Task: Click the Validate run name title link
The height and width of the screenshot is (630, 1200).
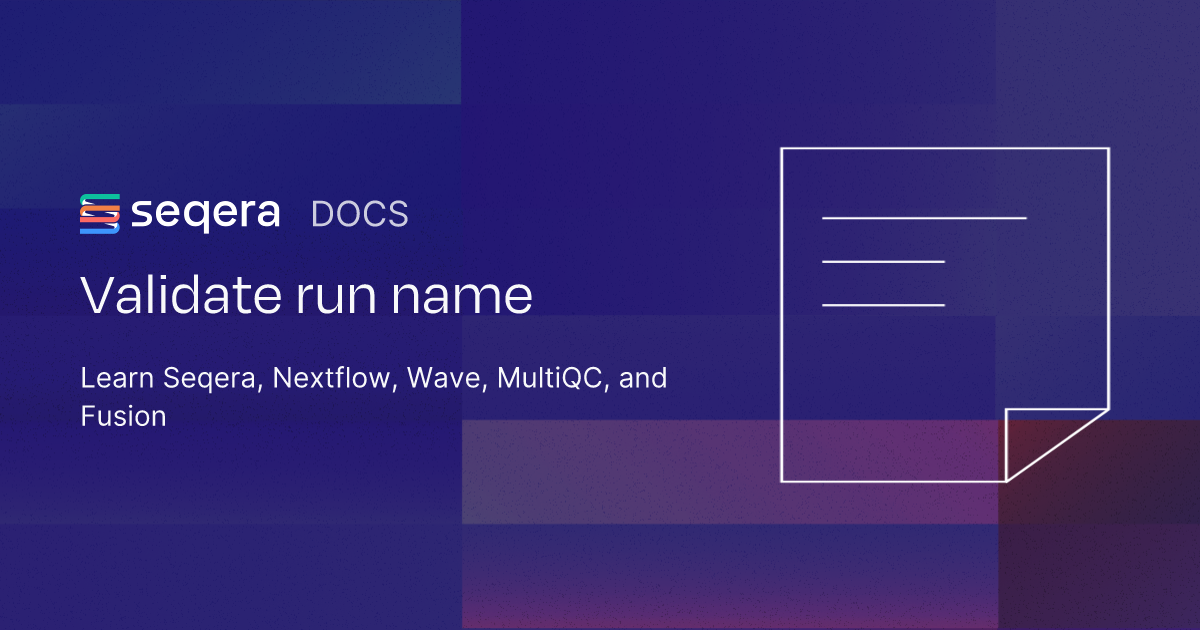Action: (307, 295)
